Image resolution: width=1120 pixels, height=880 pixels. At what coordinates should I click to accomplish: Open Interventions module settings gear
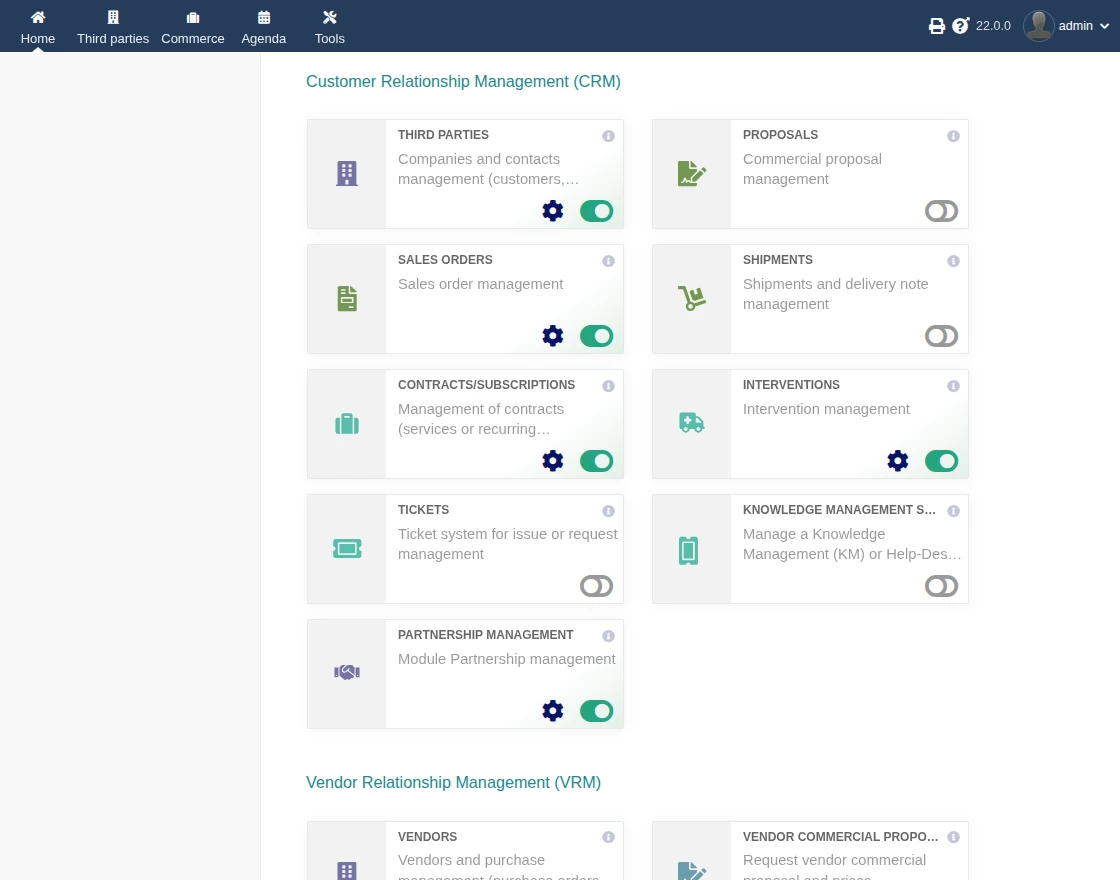point(897,461)
